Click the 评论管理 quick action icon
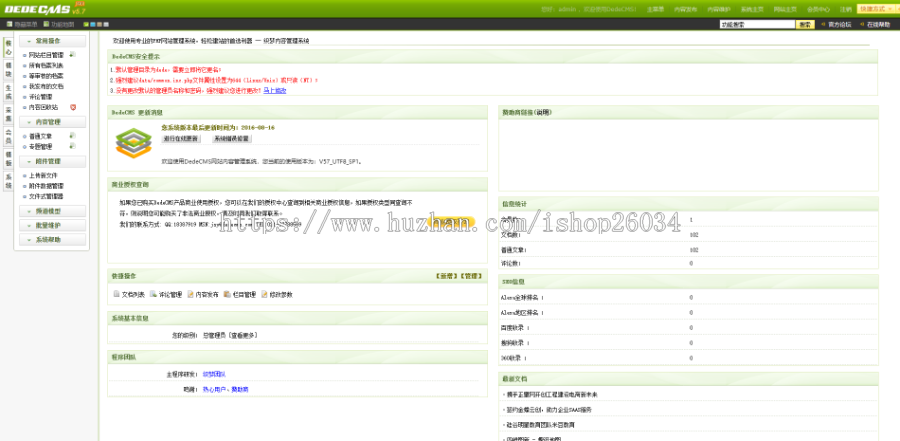Image resolution: width=900 pixels, height=441 pixels. pos(153,294)
